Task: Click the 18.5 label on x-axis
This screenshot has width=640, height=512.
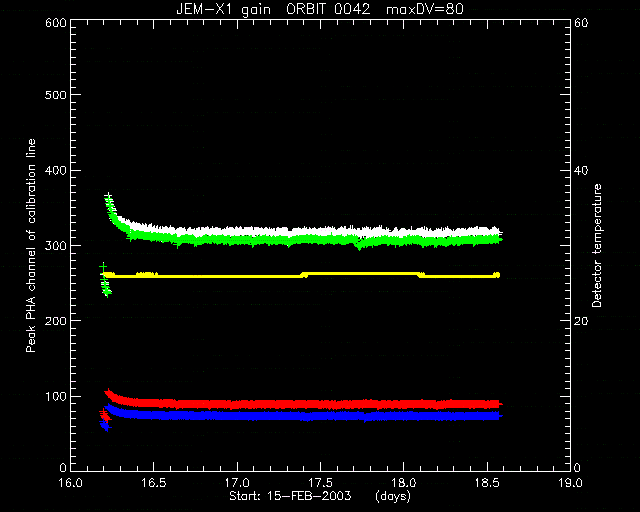Action: (487, 483)
